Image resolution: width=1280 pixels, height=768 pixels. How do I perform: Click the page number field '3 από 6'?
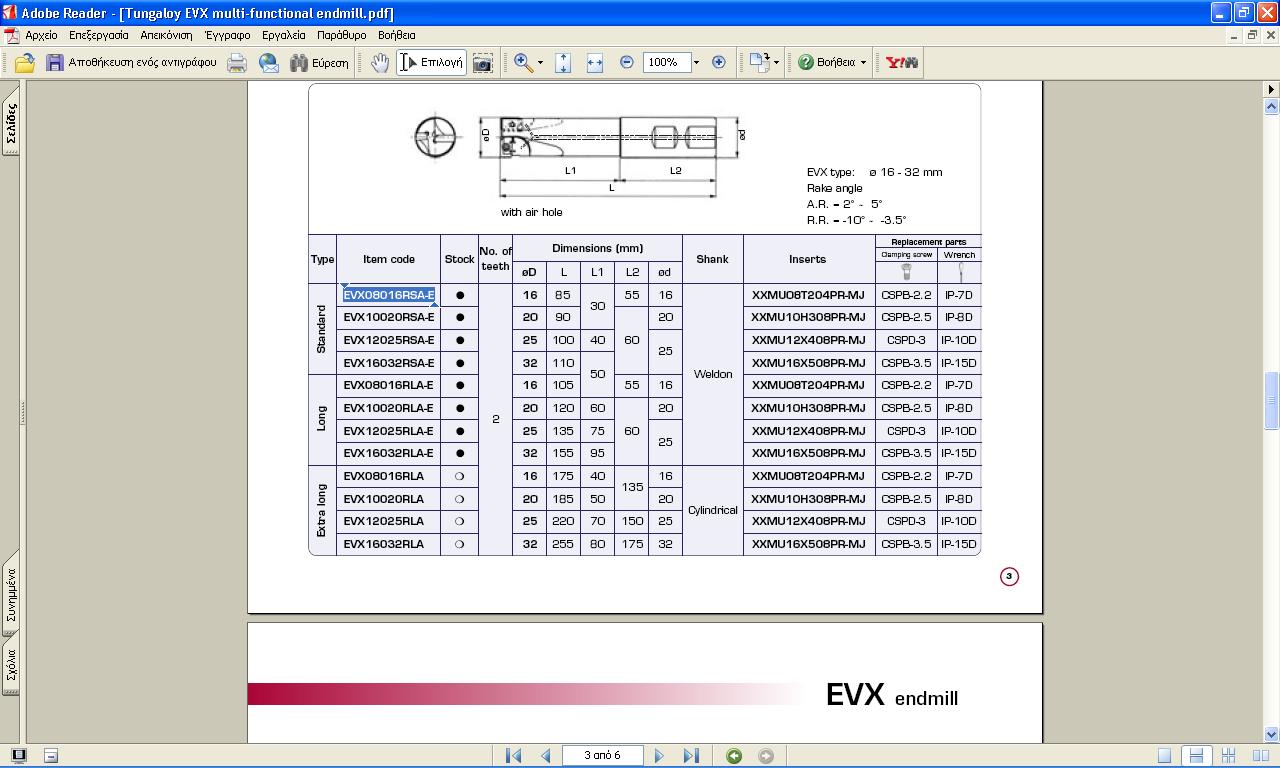click(603, 755)
